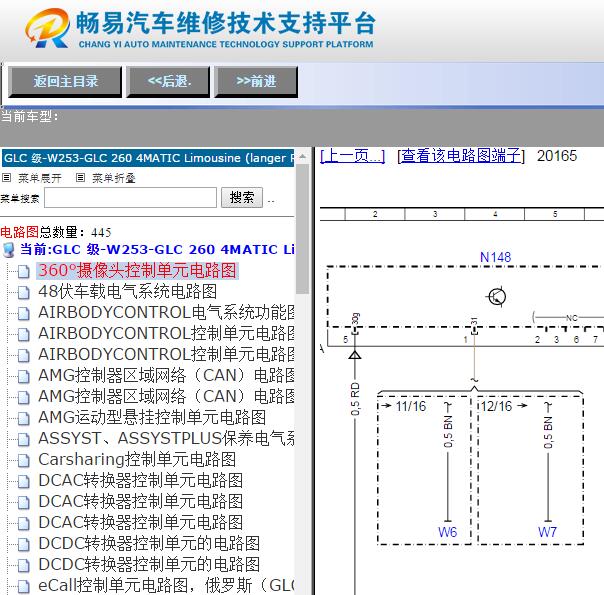Click the 搜索 button
Image resolution: width=604 pixels, height=595 pixels.
(242, 198)
